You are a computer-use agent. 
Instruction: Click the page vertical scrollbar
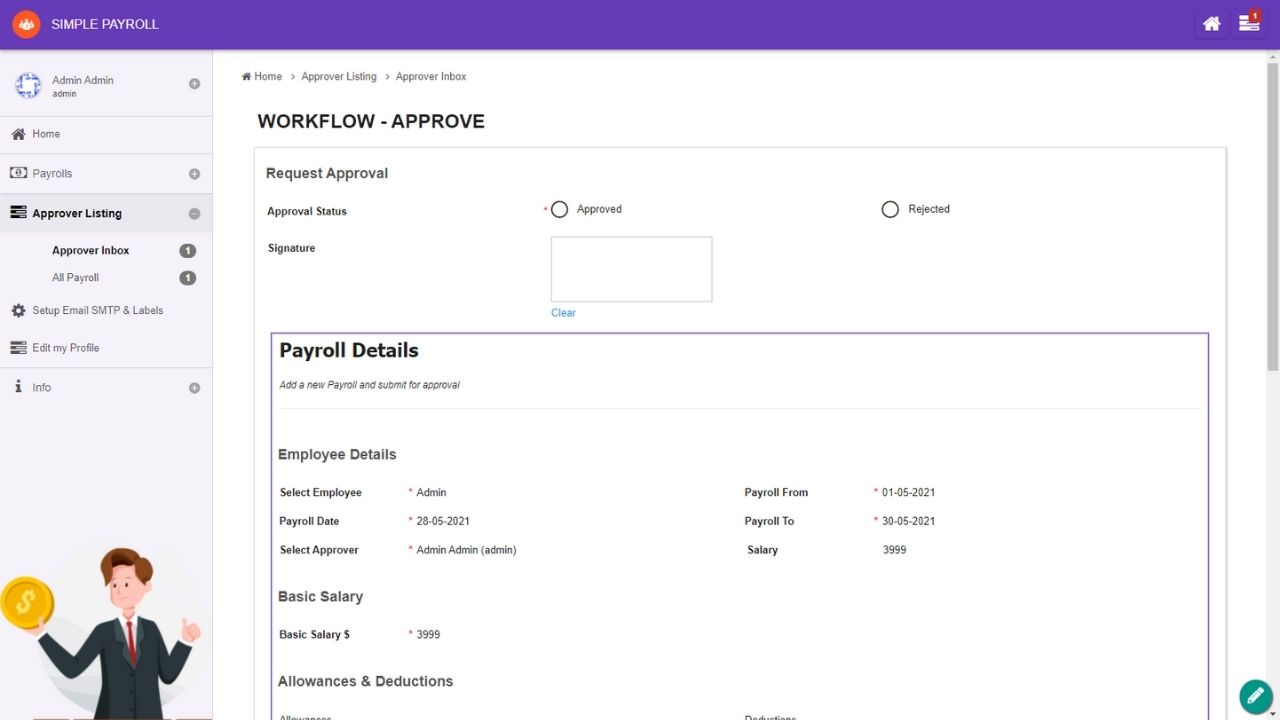(1272, 210)
